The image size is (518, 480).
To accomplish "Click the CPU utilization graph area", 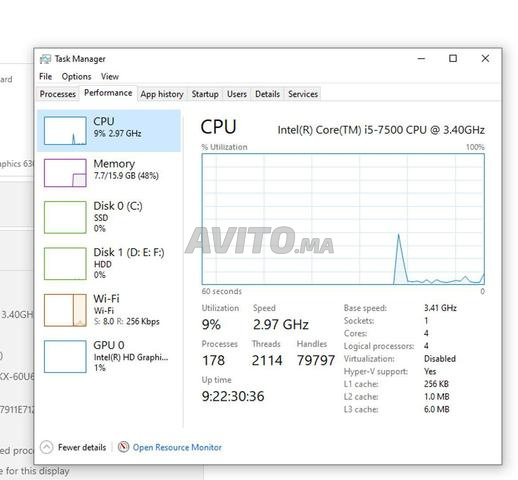I will [x=343, y=219].
